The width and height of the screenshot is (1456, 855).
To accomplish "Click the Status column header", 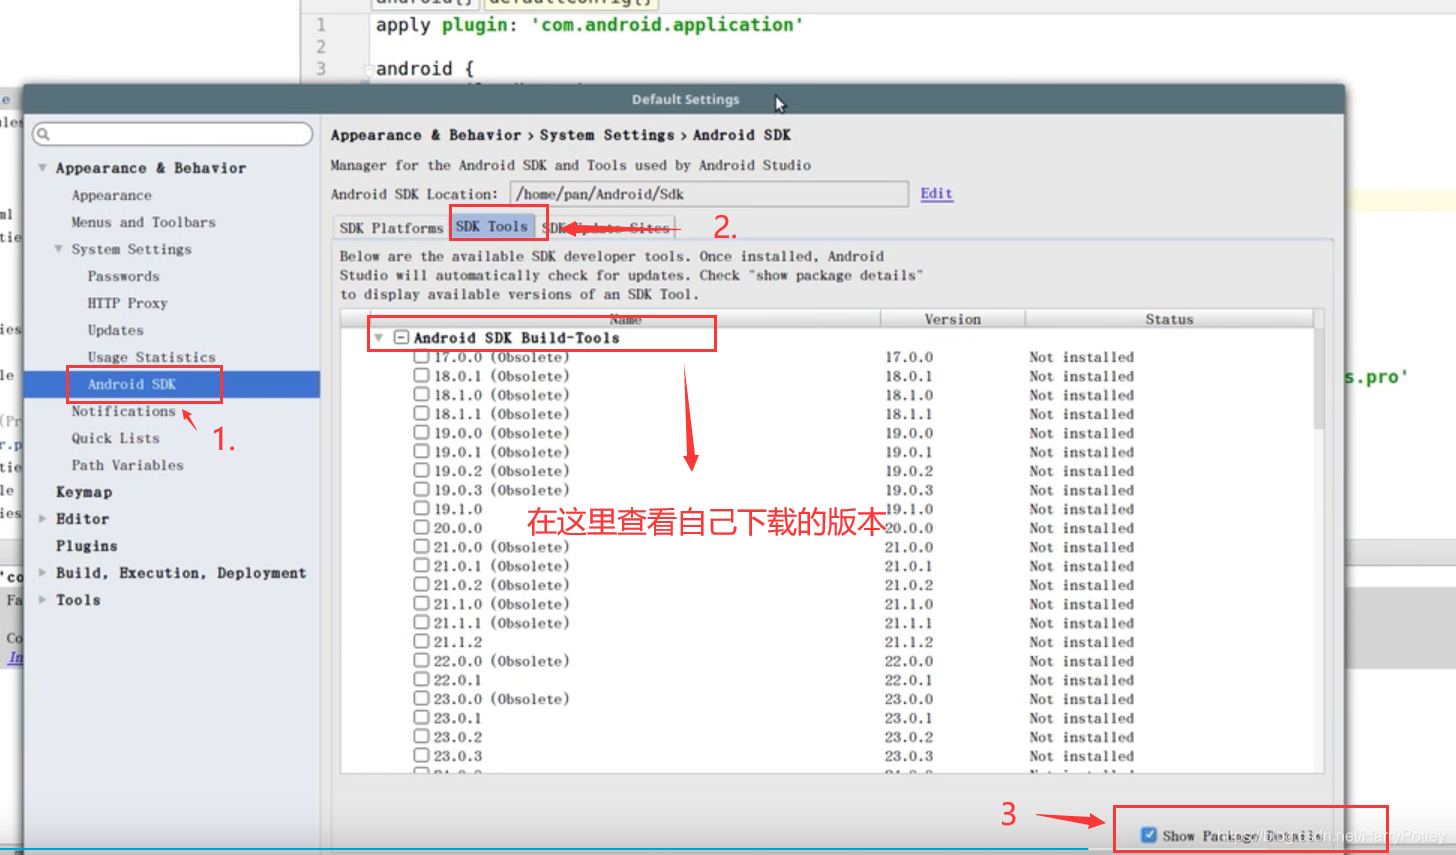I will click(x=1169, y=319).
